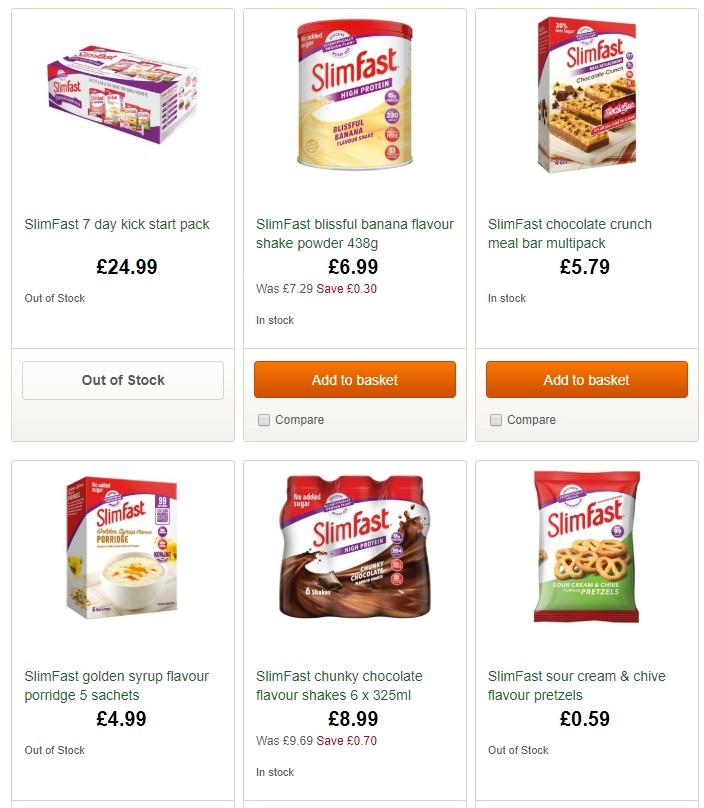Check Compare for the chocolate crunch bars

coord(495,420)
